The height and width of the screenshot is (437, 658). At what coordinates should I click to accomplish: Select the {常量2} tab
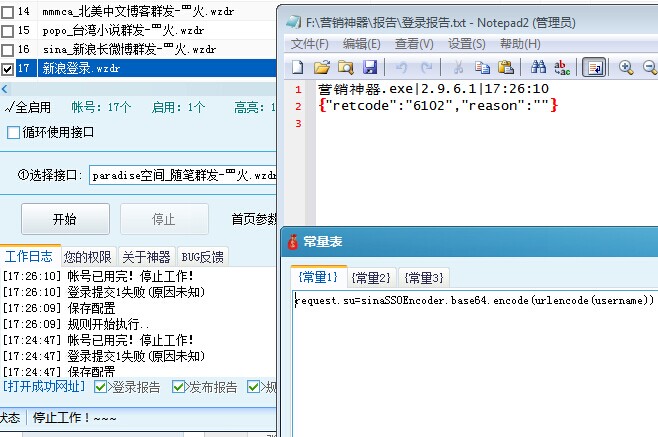(371, 278)
